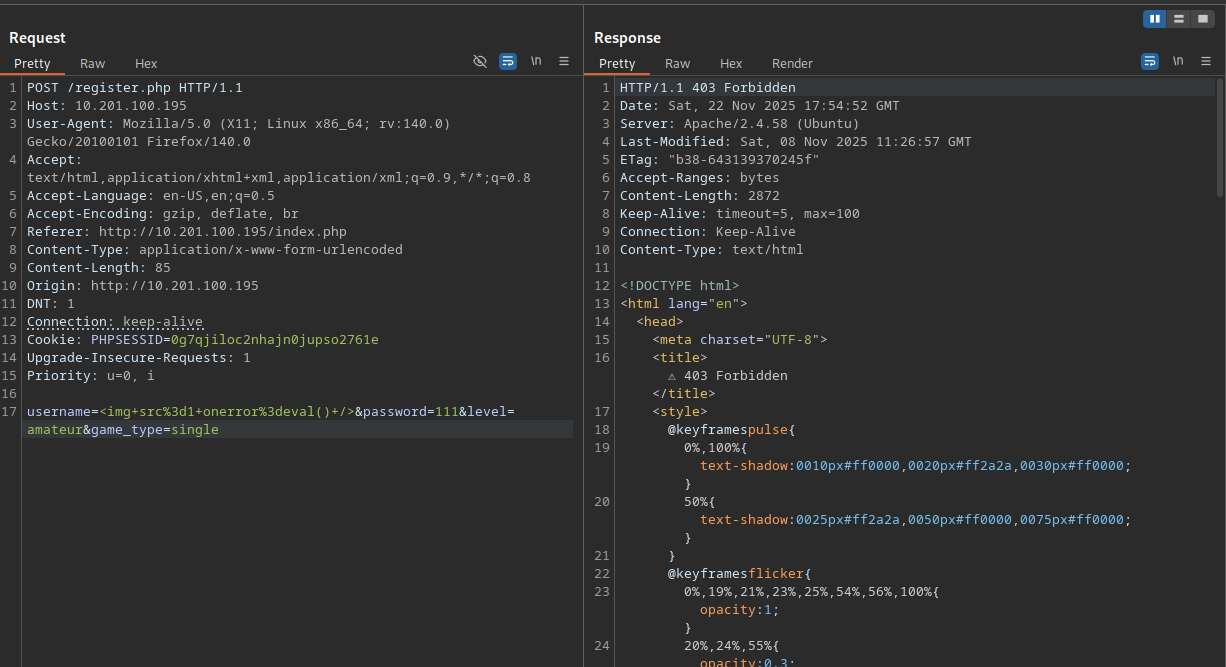This screenshot has height=667, width=1226.
Task: Select top-bottom stacked layout icon
Action: (1179, 18)
